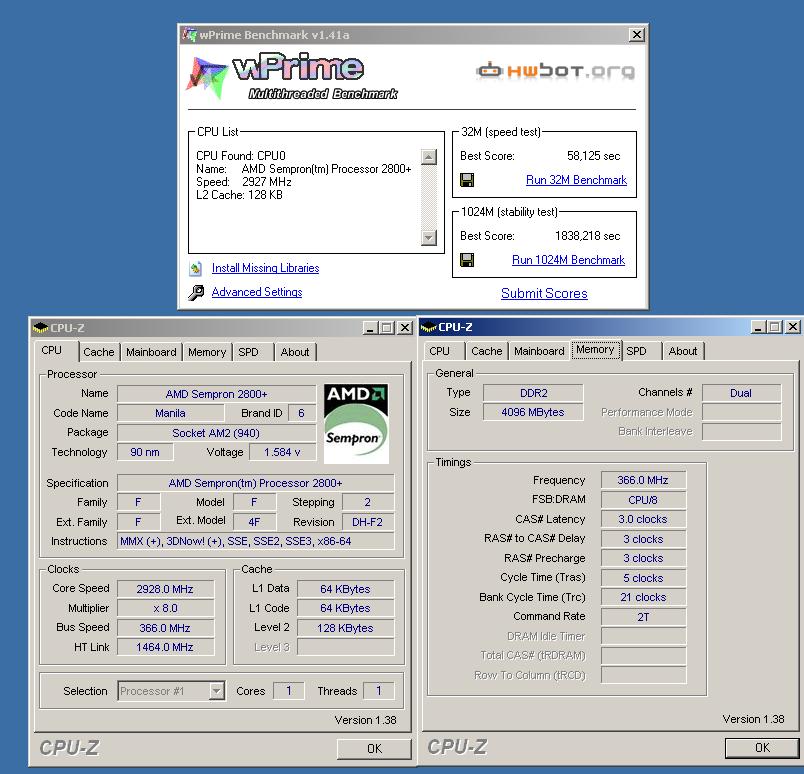Click the save icon for 1024M score

(467, 260)
